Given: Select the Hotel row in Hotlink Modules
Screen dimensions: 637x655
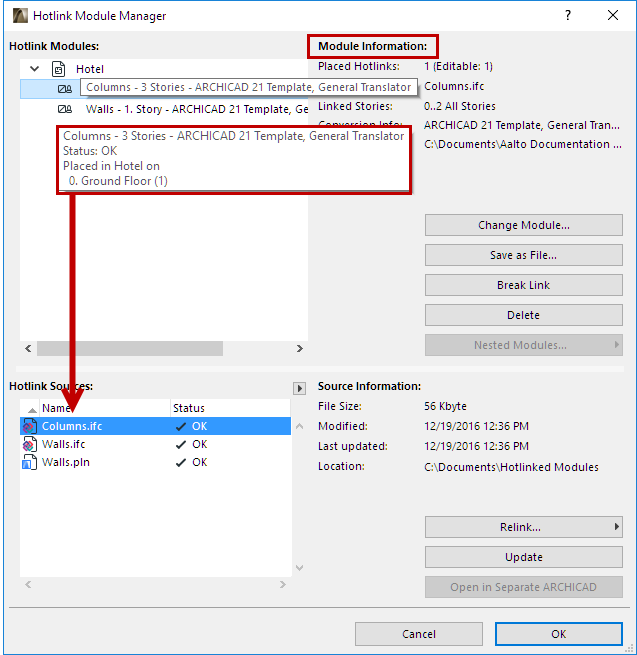Looking at the screenshot, I should point(164,69).
